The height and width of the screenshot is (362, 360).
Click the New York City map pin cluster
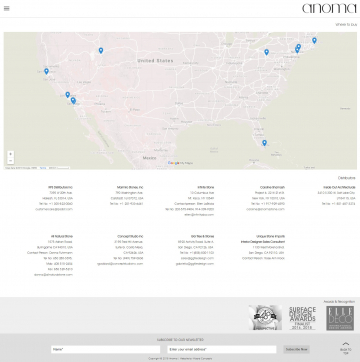(x=298, y=49)
